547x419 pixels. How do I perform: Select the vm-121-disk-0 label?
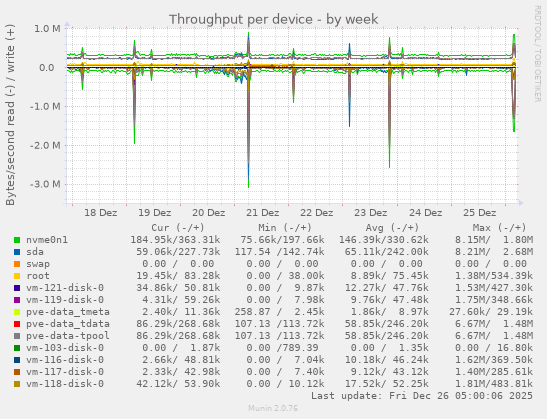click(65, 288)
